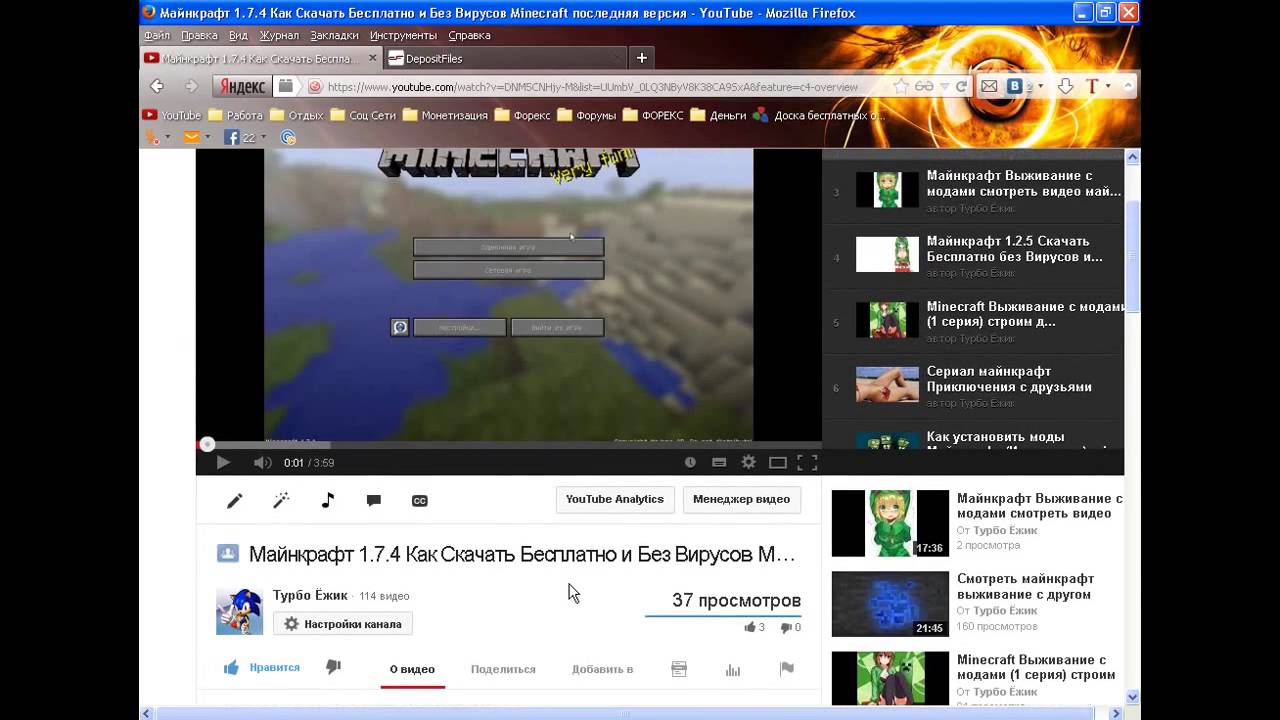Enter fullscreen video mode
Image resolution: width=1280 pixels, height=720 pixels.
pyautogui.click(x=807, y=462)
